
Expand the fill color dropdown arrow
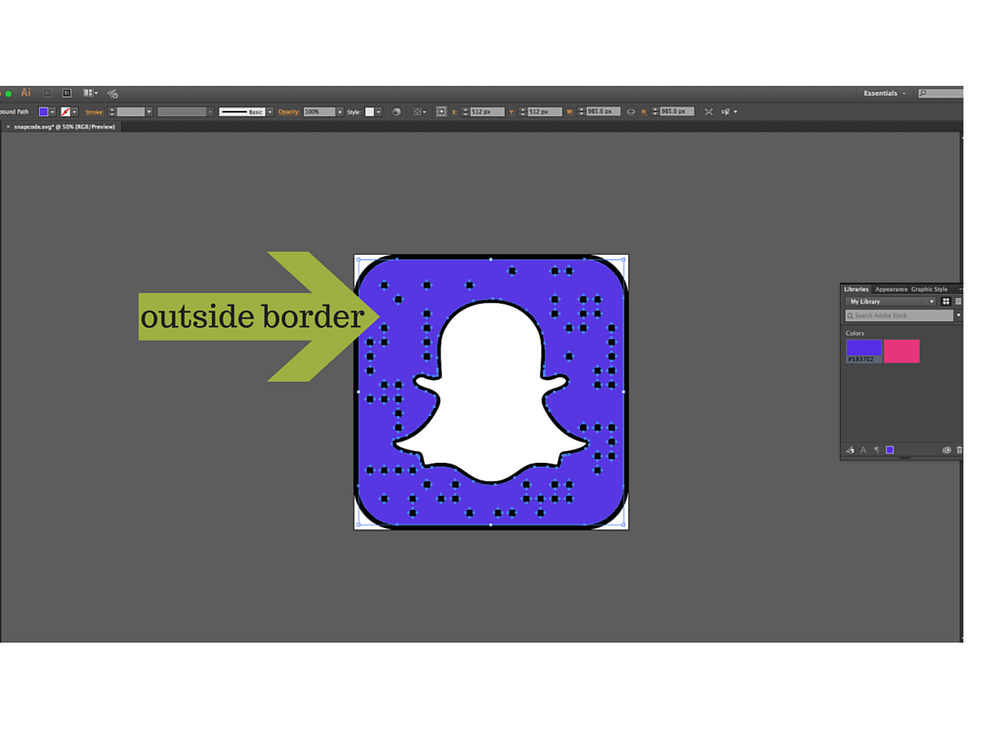point(52,112)
